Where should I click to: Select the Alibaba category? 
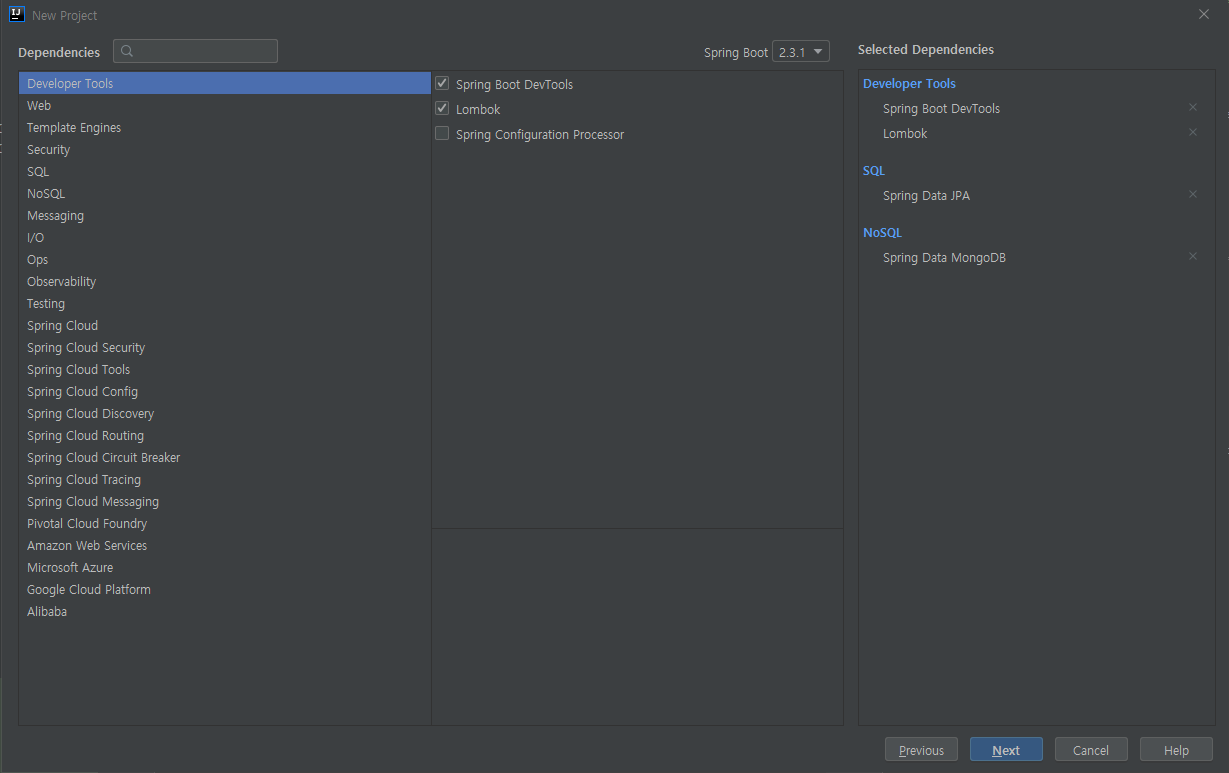click(225, 611)
